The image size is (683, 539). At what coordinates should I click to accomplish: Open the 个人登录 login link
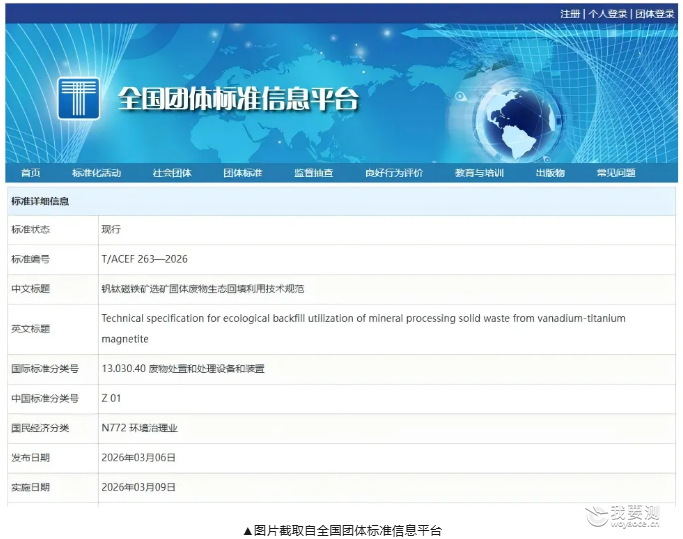click(608, 14)
